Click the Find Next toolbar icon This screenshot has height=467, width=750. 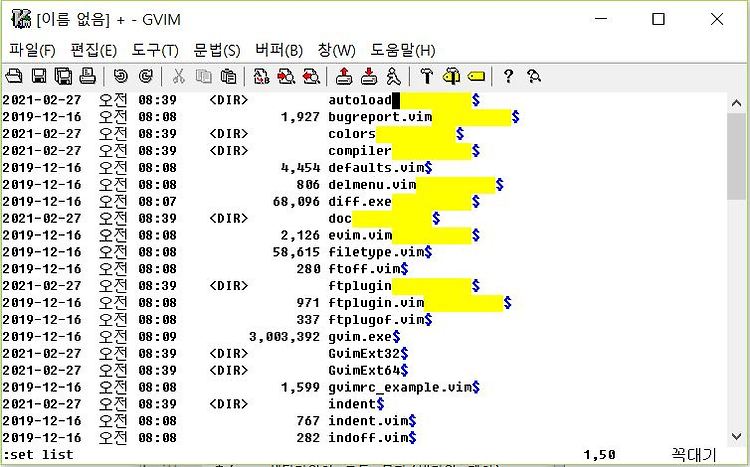point(286,76)
